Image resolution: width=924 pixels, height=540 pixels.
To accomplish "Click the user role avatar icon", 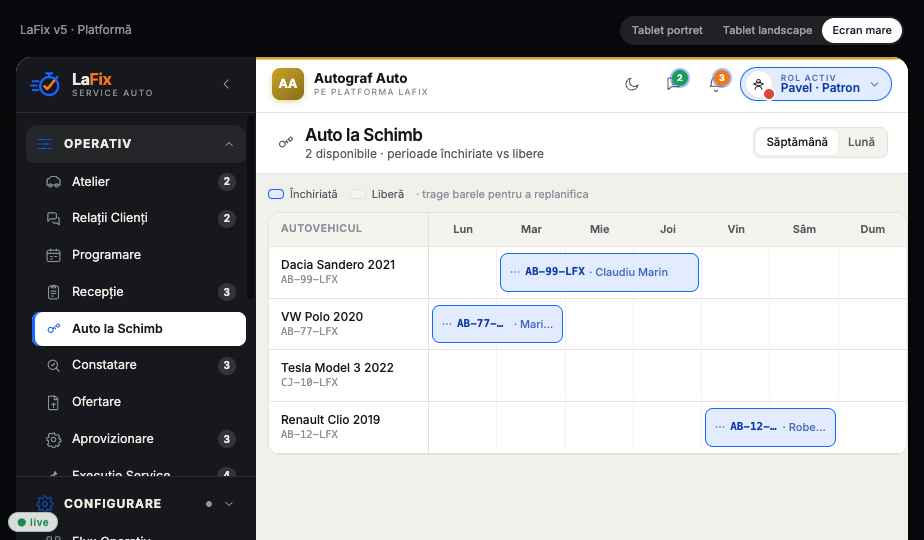I will (759, 84).
